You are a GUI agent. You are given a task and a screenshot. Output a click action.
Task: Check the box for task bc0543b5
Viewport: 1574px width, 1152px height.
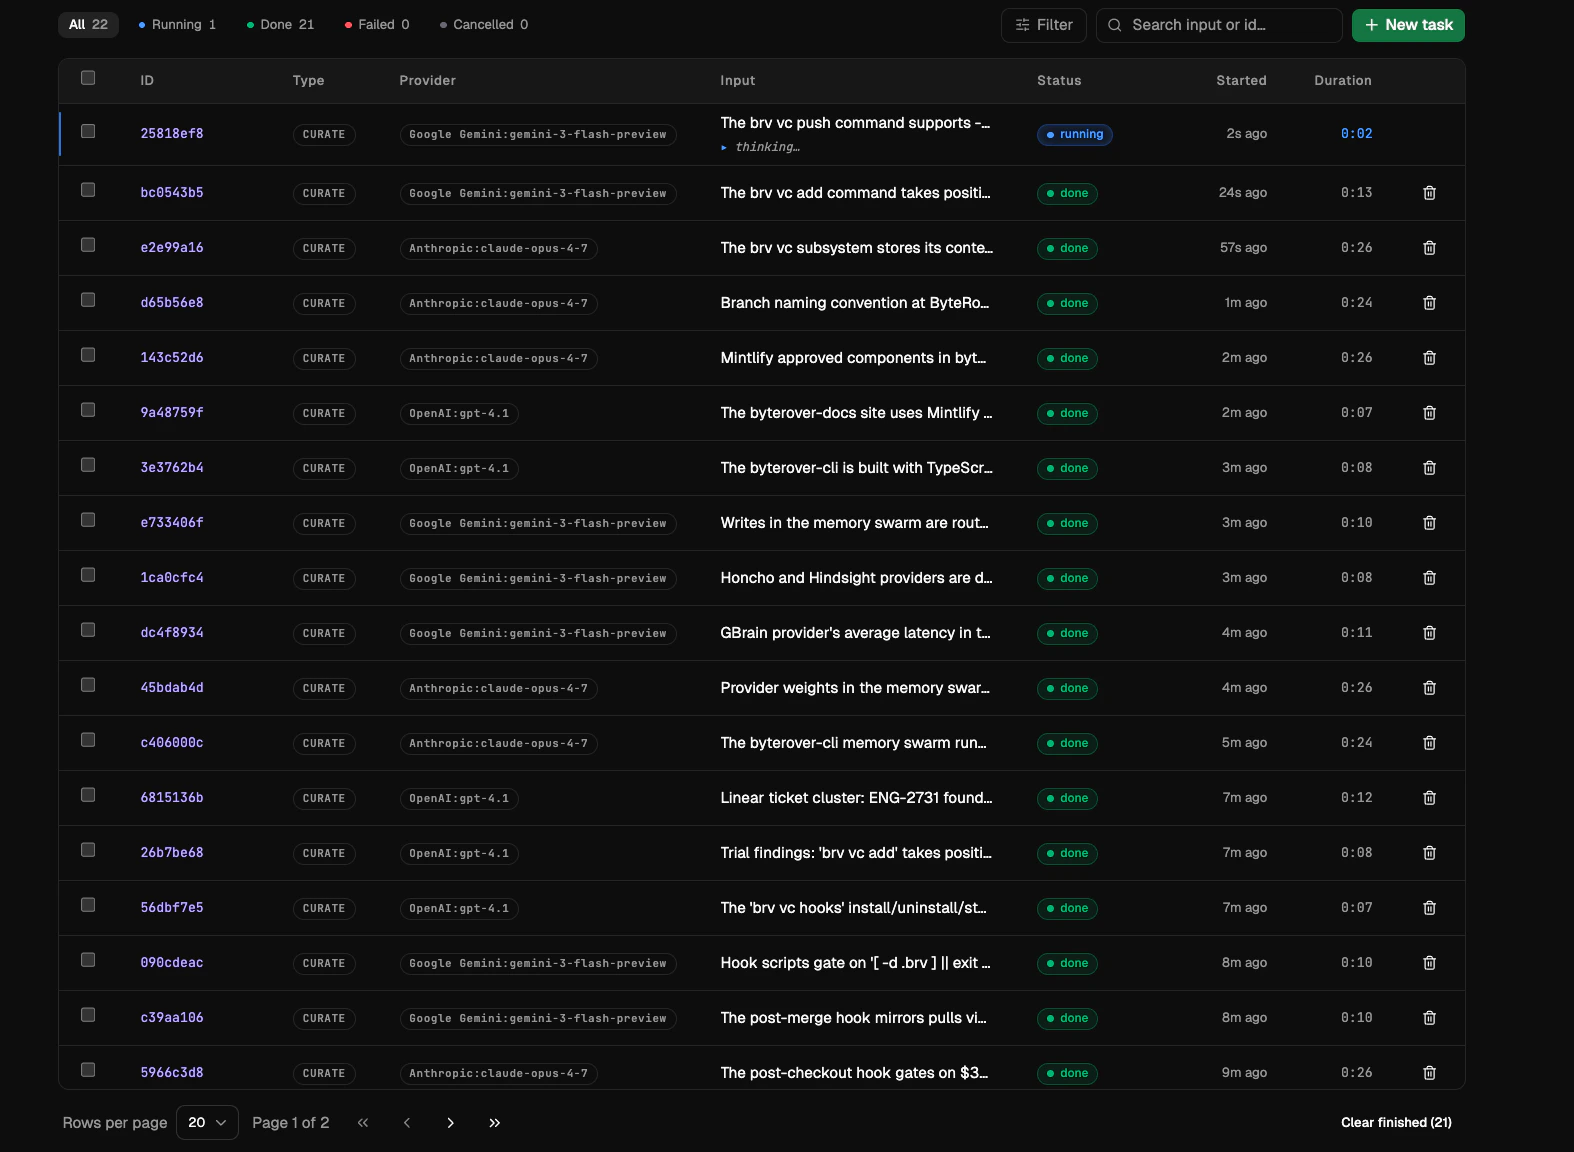(x=88, y=190)
